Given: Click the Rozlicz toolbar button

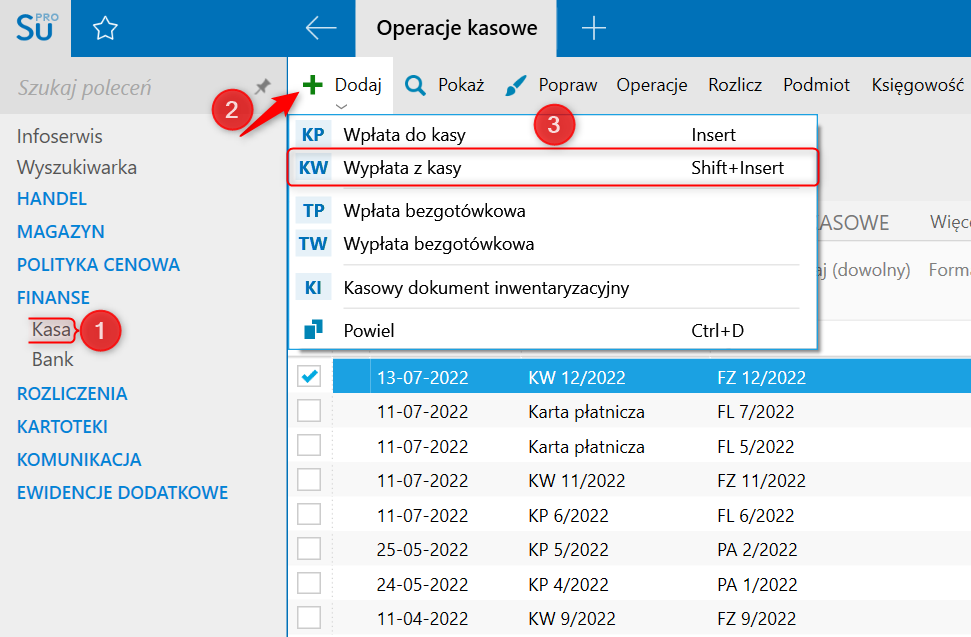Looking at the screenshot, I should tap(735, 85).
